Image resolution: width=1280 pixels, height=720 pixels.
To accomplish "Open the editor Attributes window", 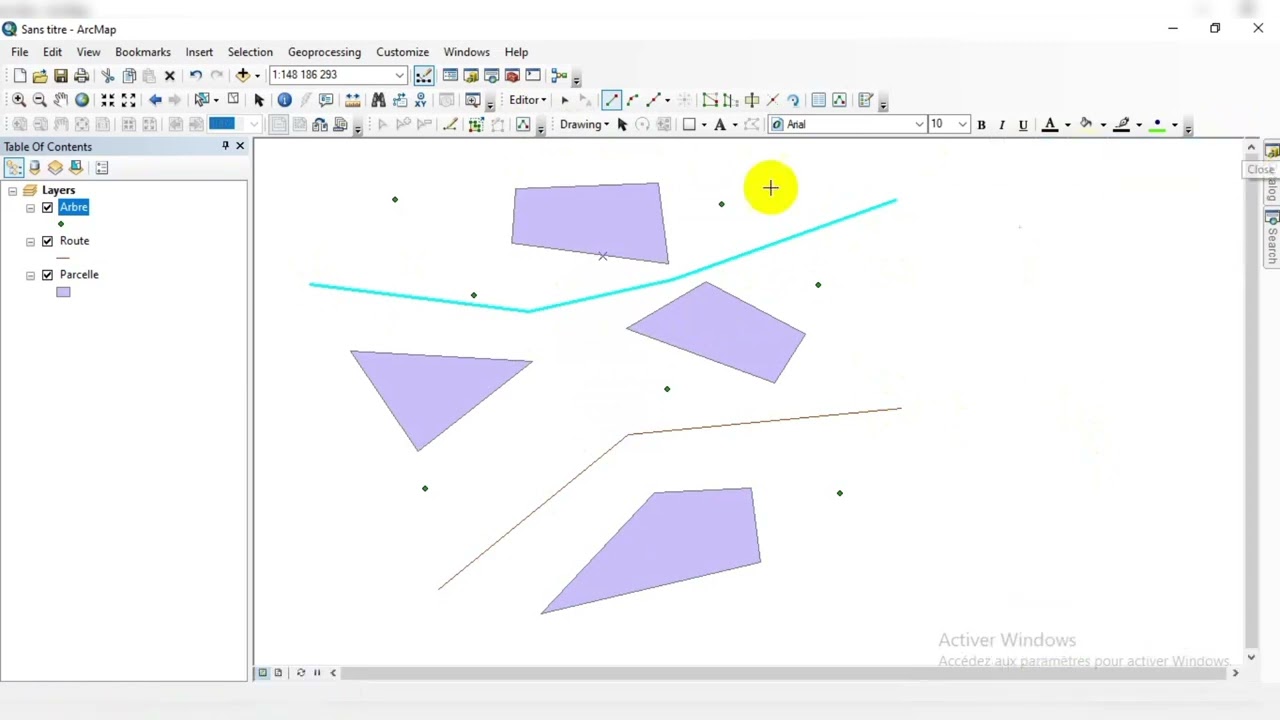I will pos(818,100).
